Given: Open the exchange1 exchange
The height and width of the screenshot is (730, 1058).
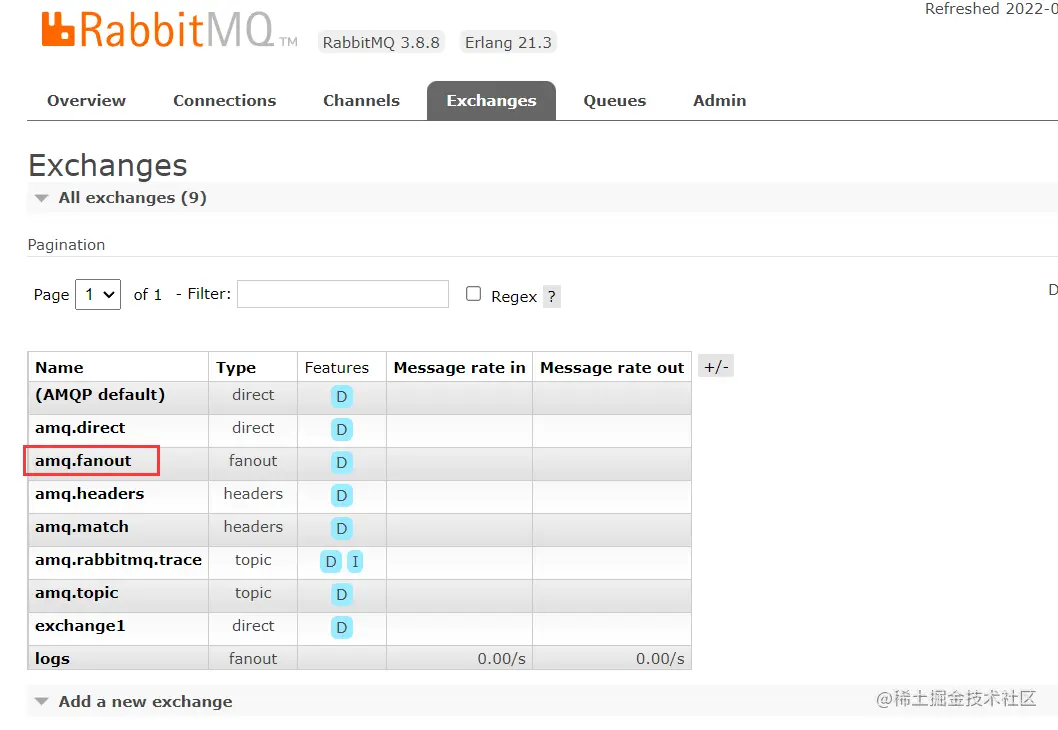Looking at the screenshot, I should pos(80,626).
